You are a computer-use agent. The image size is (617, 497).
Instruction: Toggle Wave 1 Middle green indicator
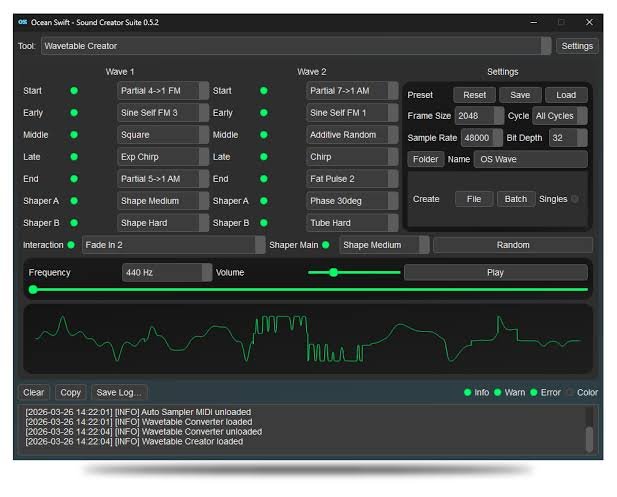74,135
